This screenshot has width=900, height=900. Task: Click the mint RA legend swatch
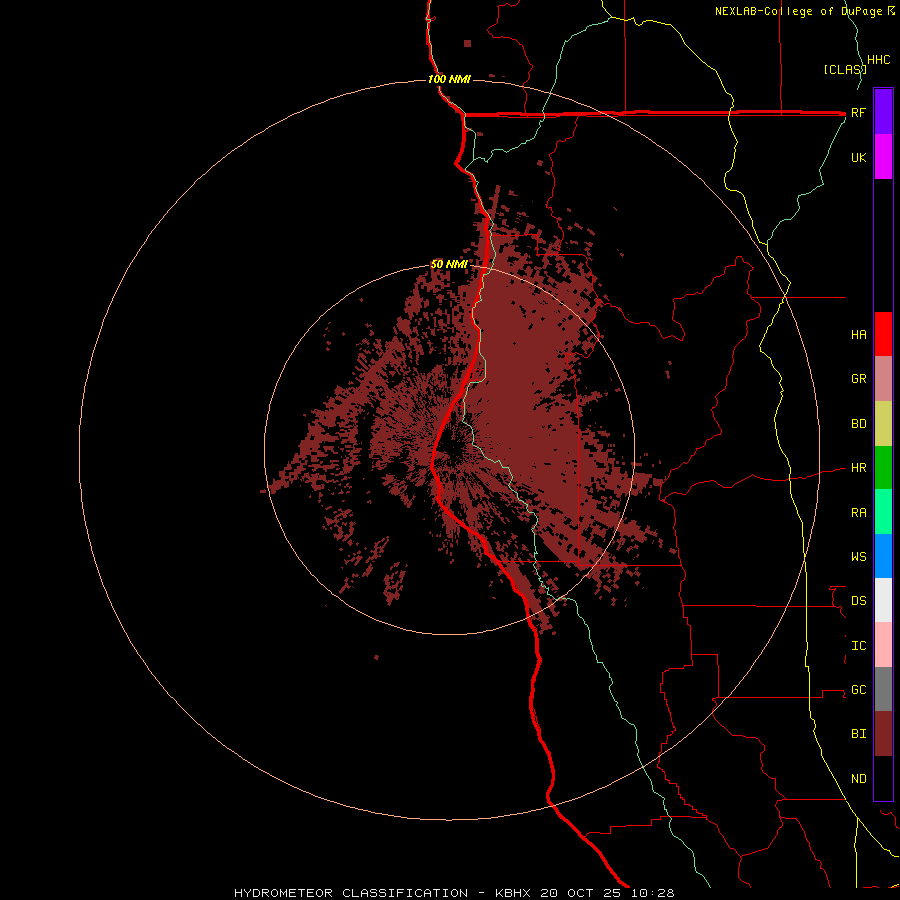click(883, 512)
